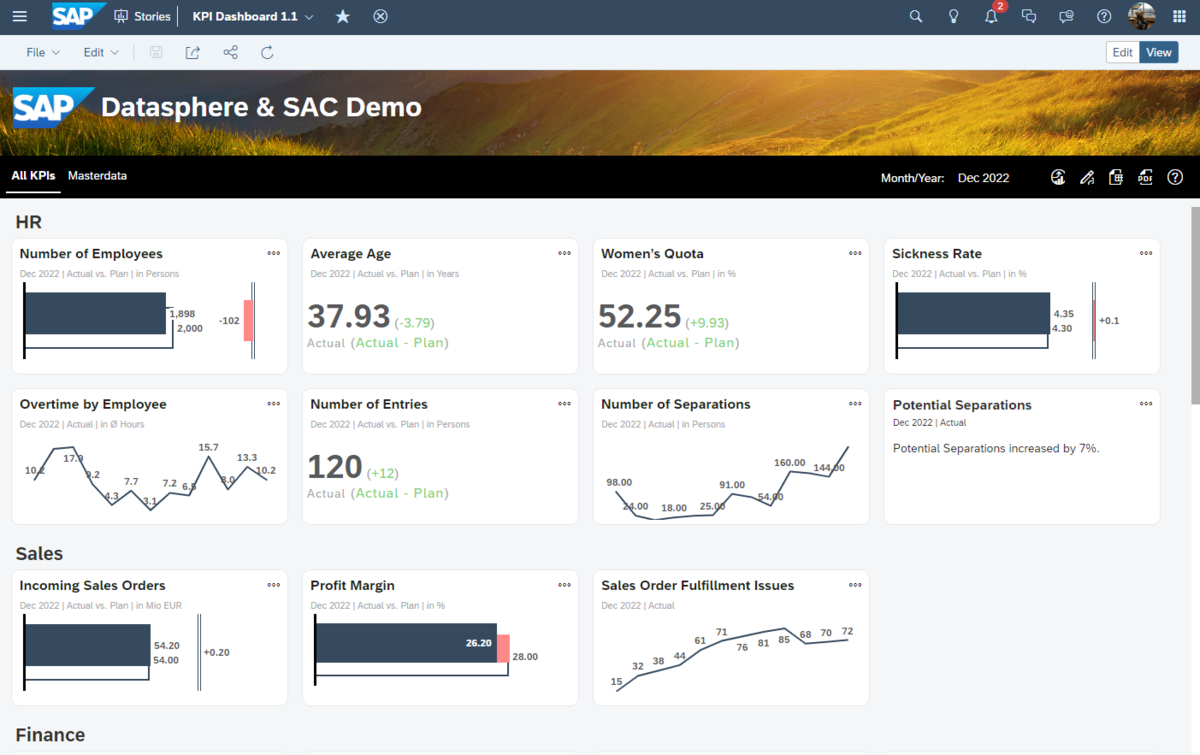
Task: Switch to the Masterdata tab
Action: [x=97, y=175]
